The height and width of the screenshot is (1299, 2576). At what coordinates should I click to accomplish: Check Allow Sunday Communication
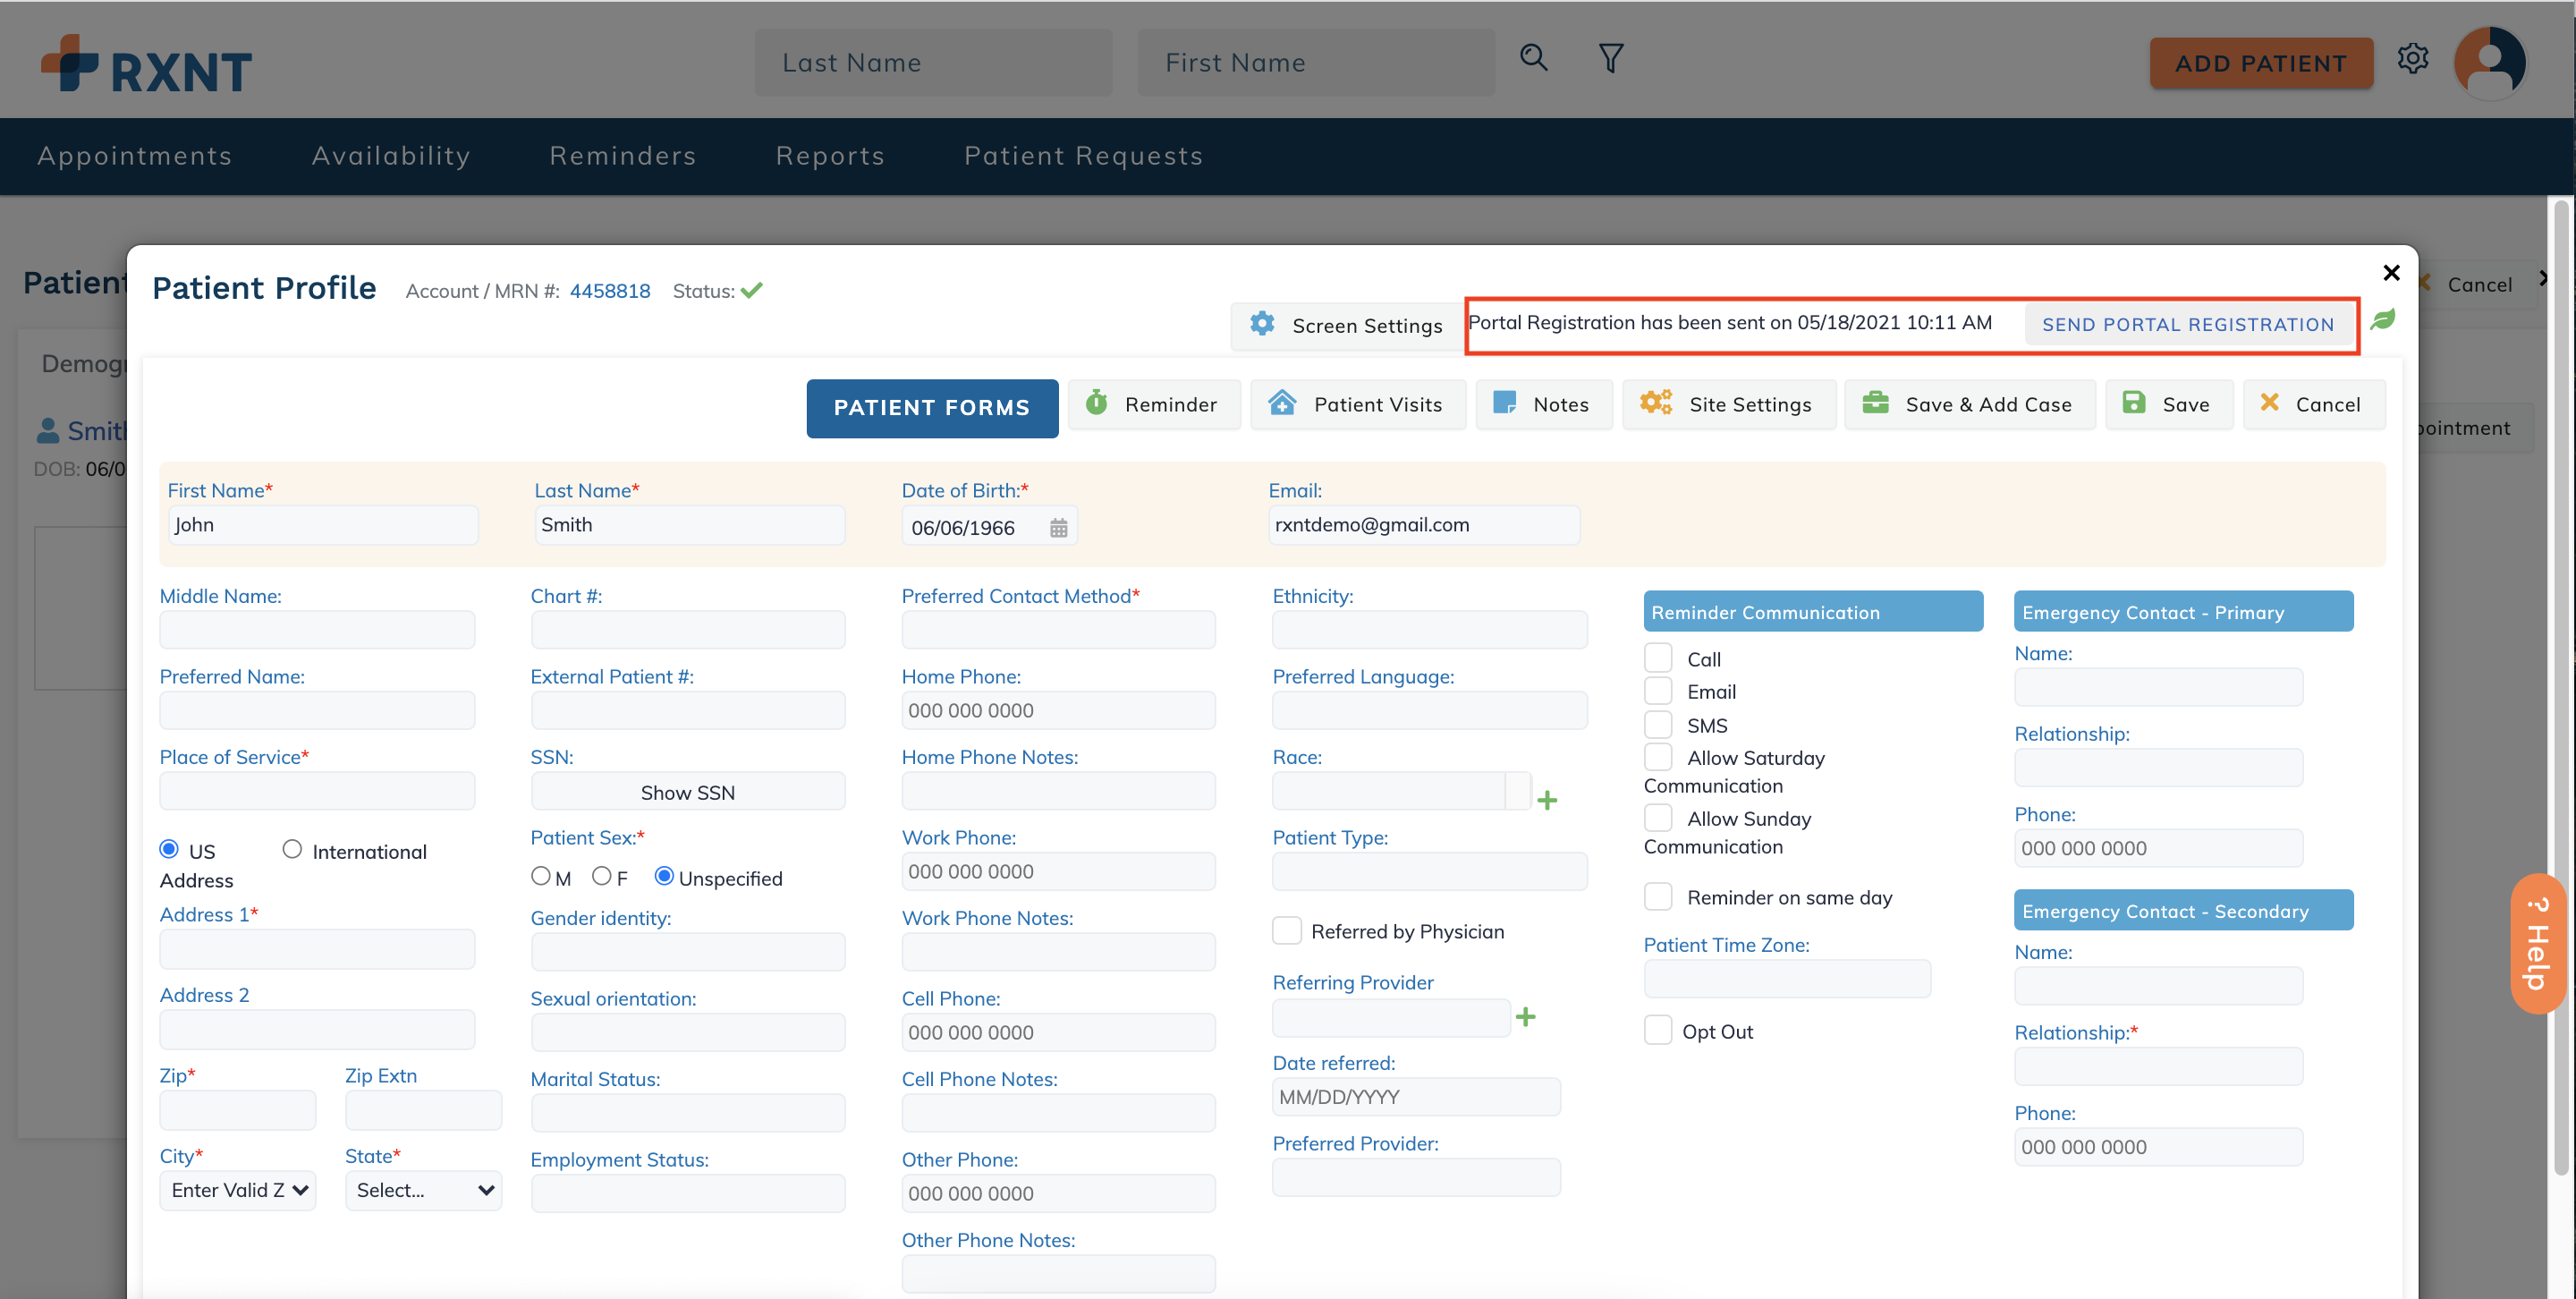[x=1657, y=818]
